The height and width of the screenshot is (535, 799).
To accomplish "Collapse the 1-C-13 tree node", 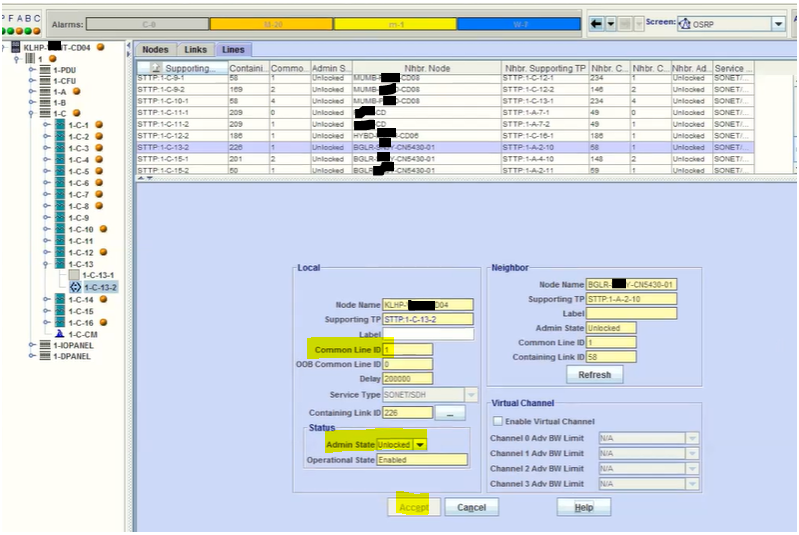I will (46, 264).
